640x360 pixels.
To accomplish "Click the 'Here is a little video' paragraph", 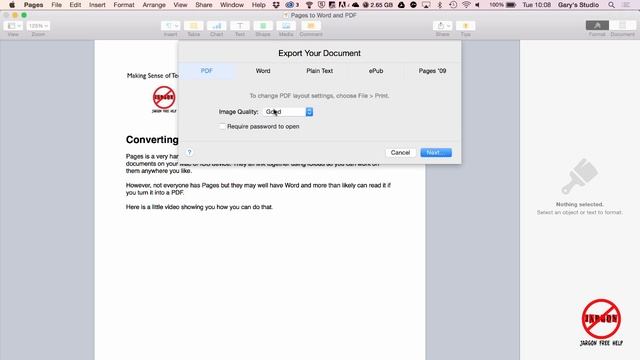I will coord(199,207).
